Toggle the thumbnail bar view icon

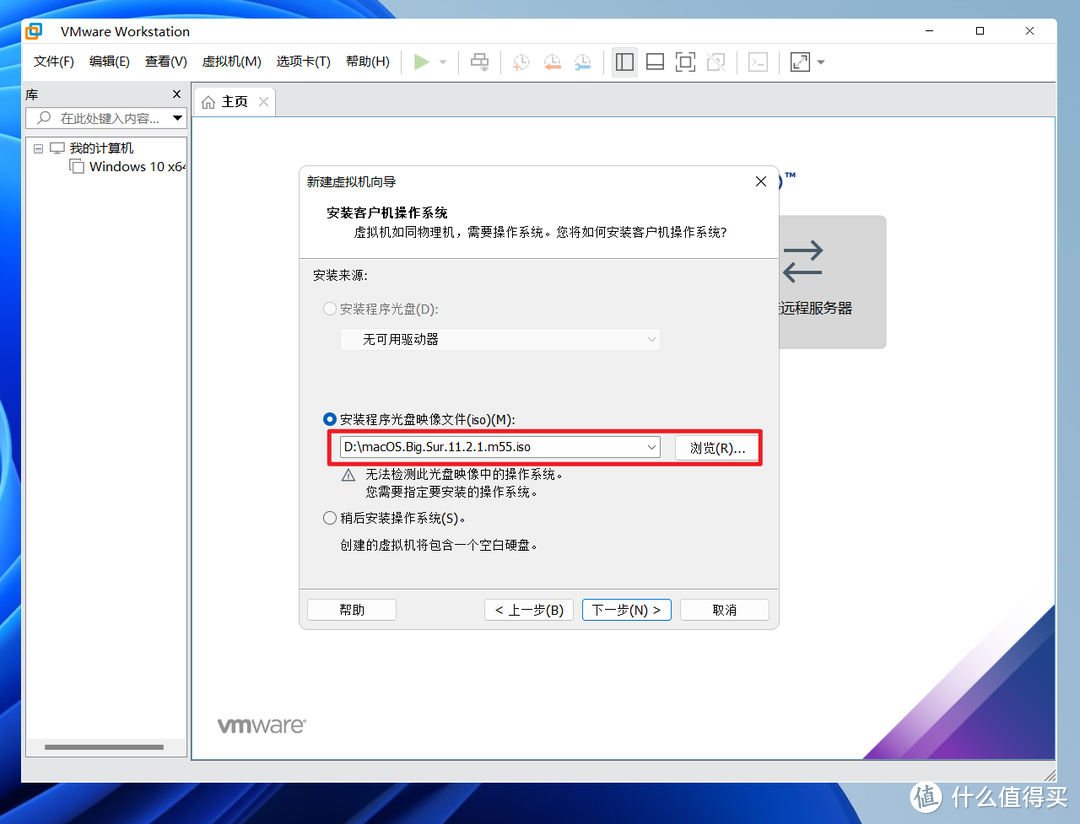655,62
